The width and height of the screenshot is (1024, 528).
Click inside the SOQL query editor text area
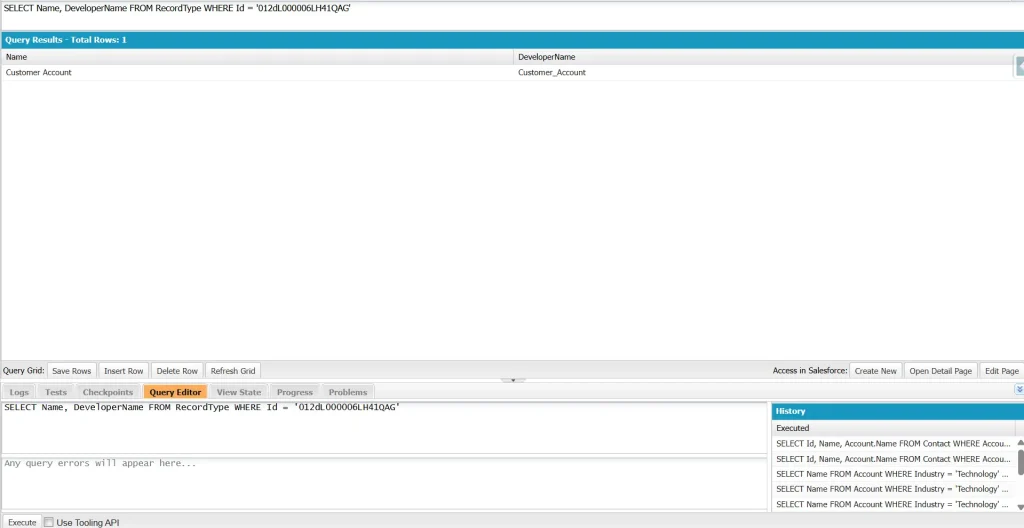pyautogui.click(x=384, y=428)
